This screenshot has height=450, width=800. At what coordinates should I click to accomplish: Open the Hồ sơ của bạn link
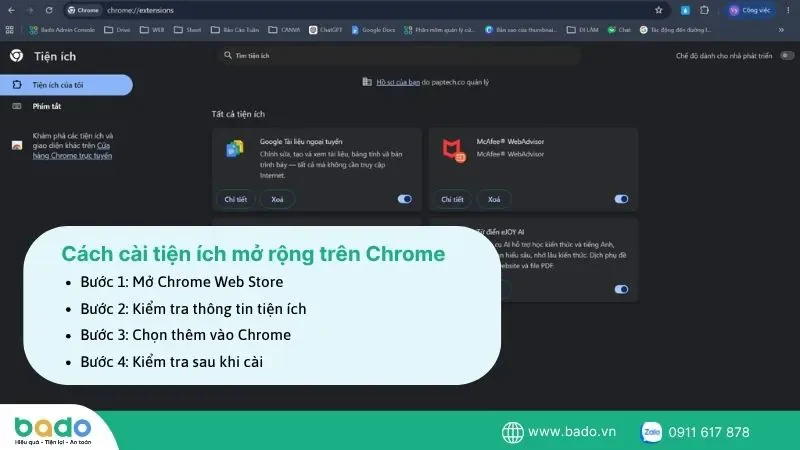point(398,82)
